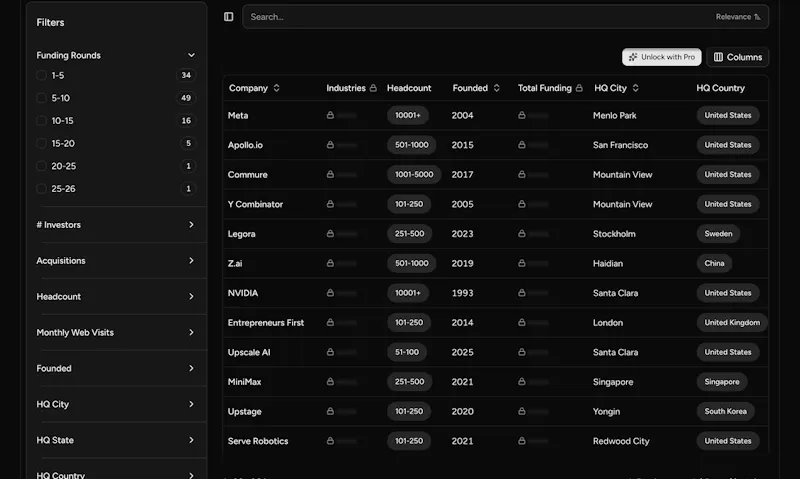The width and height of the screenshot is (800, 479).
Task: Toggle the sidebar panel icon beside search
Action: point(229,17)
